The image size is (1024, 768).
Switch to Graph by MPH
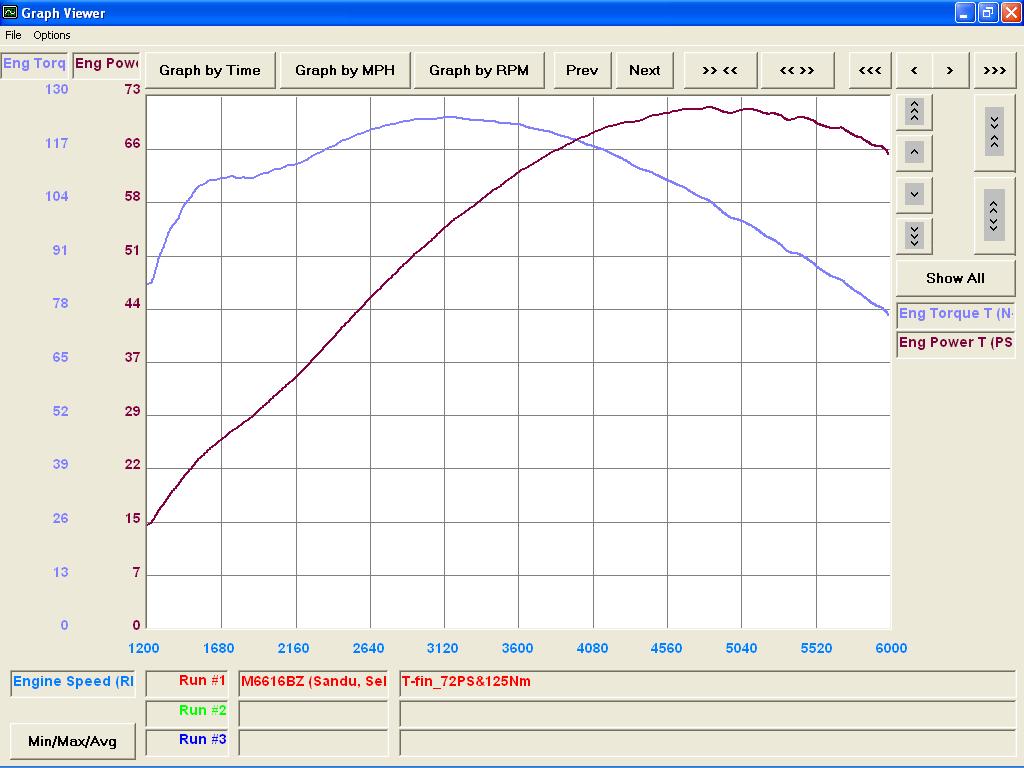[x=345, y=70]
